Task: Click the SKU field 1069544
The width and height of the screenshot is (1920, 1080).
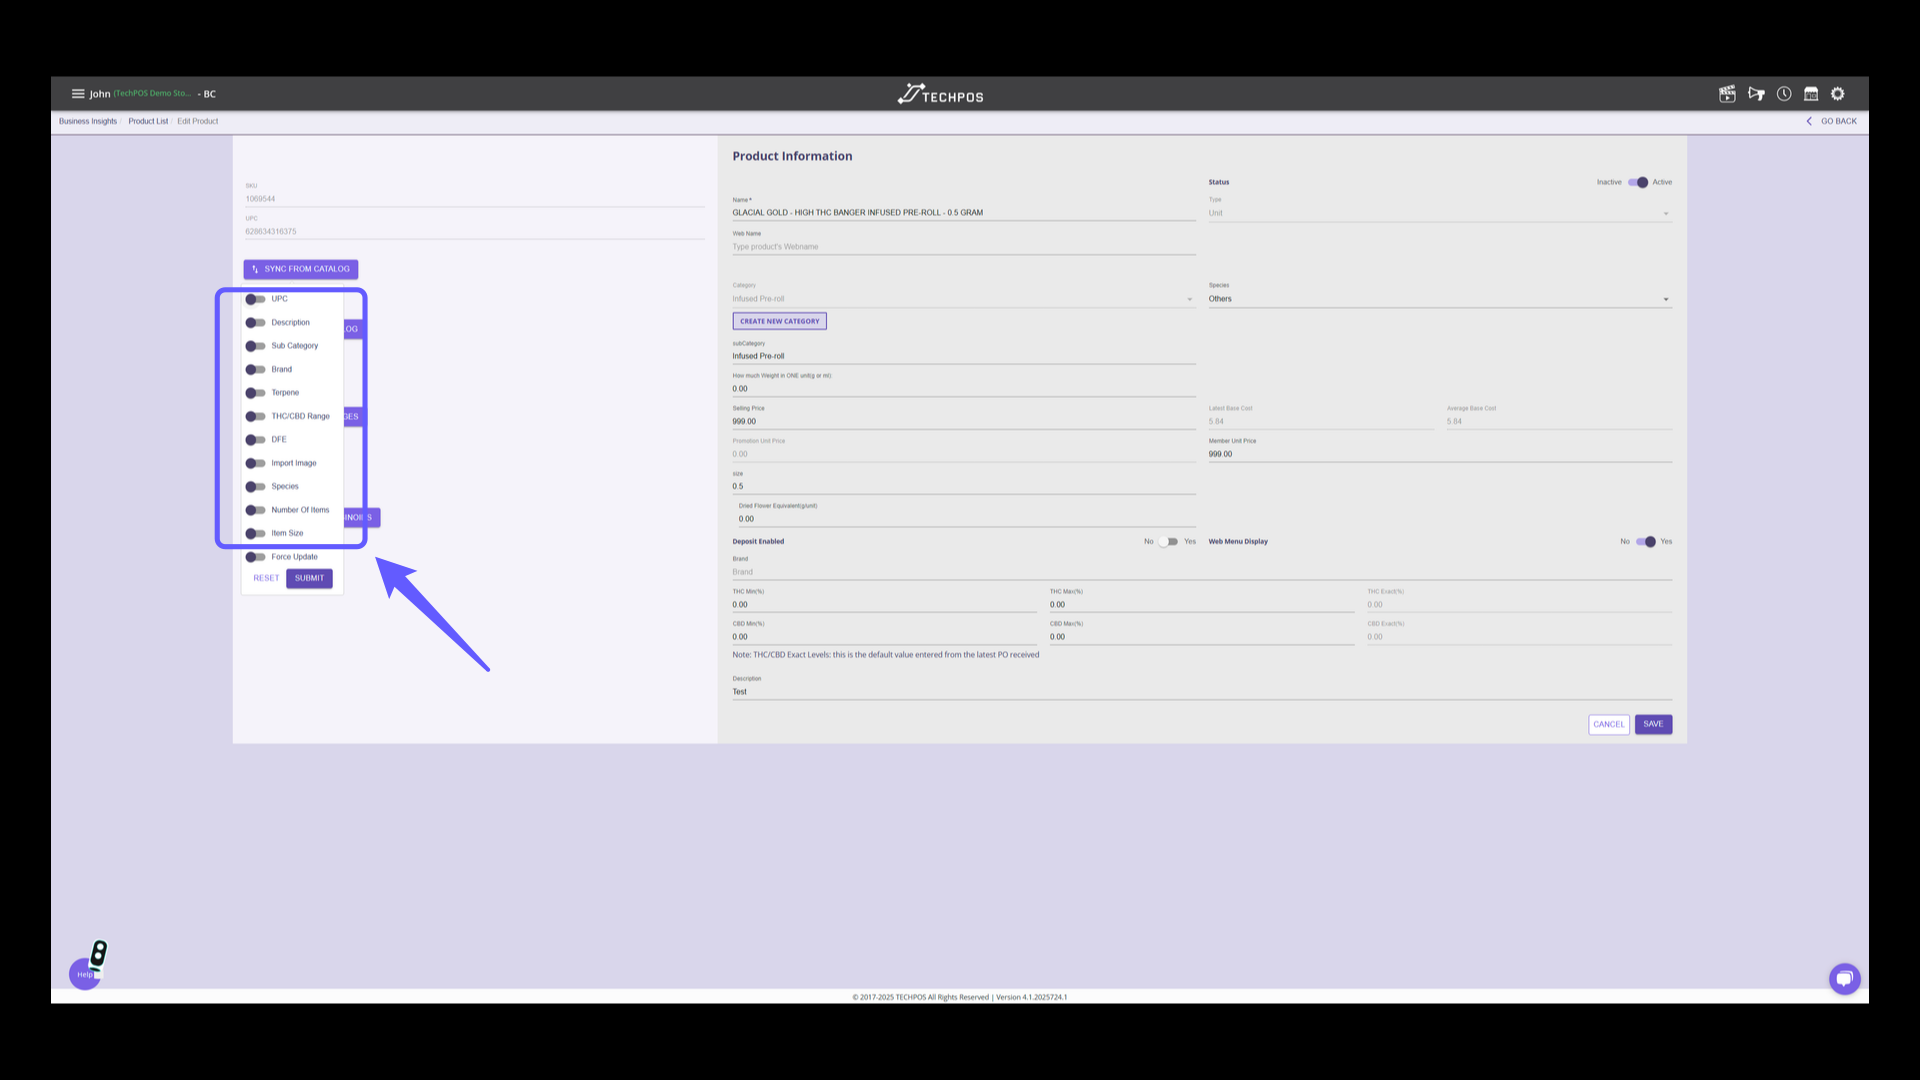Action: coord(475,199)
